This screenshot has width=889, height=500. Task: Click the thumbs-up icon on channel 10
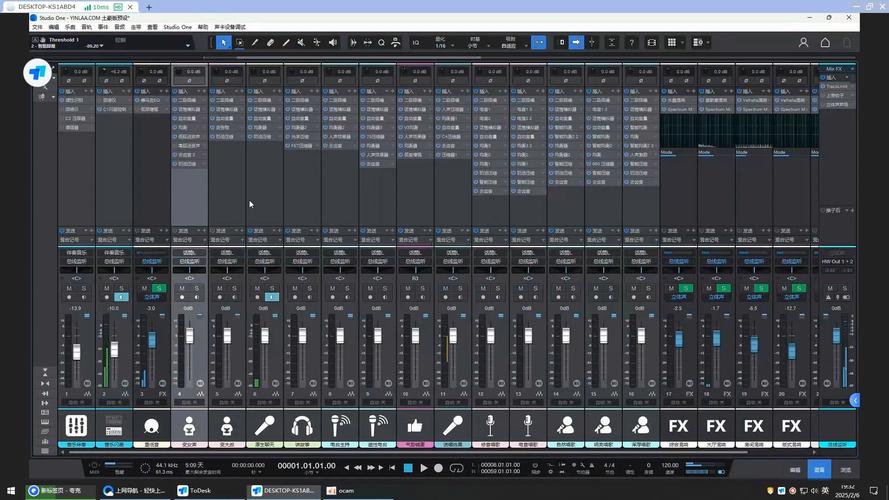415,424
